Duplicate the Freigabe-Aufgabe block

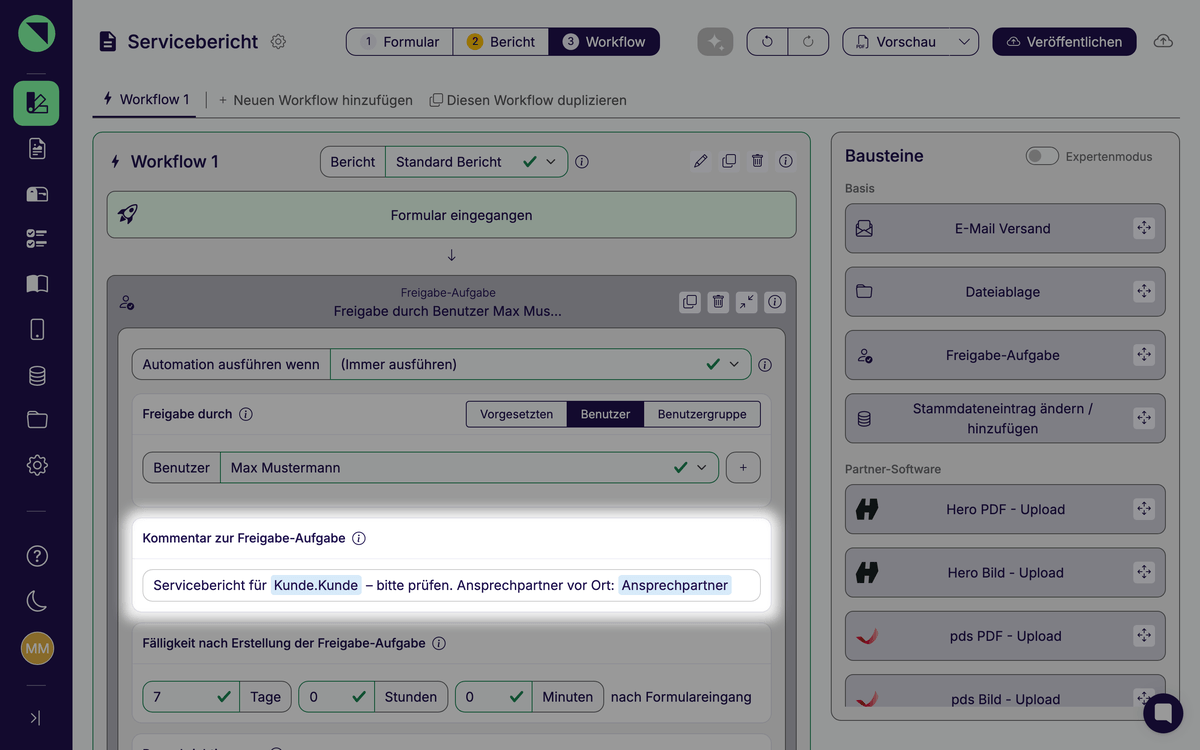click(x=690, y=302)
